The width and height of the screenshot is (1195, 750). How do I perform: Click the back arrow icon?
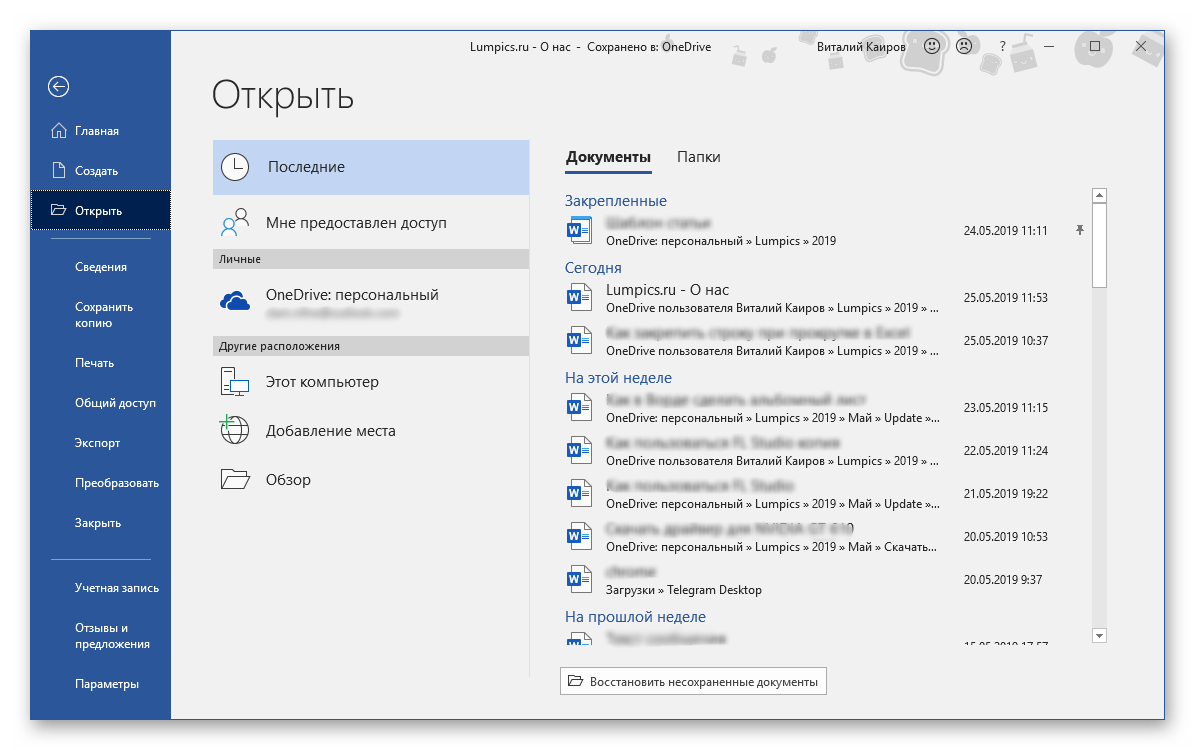coord(58,87)
